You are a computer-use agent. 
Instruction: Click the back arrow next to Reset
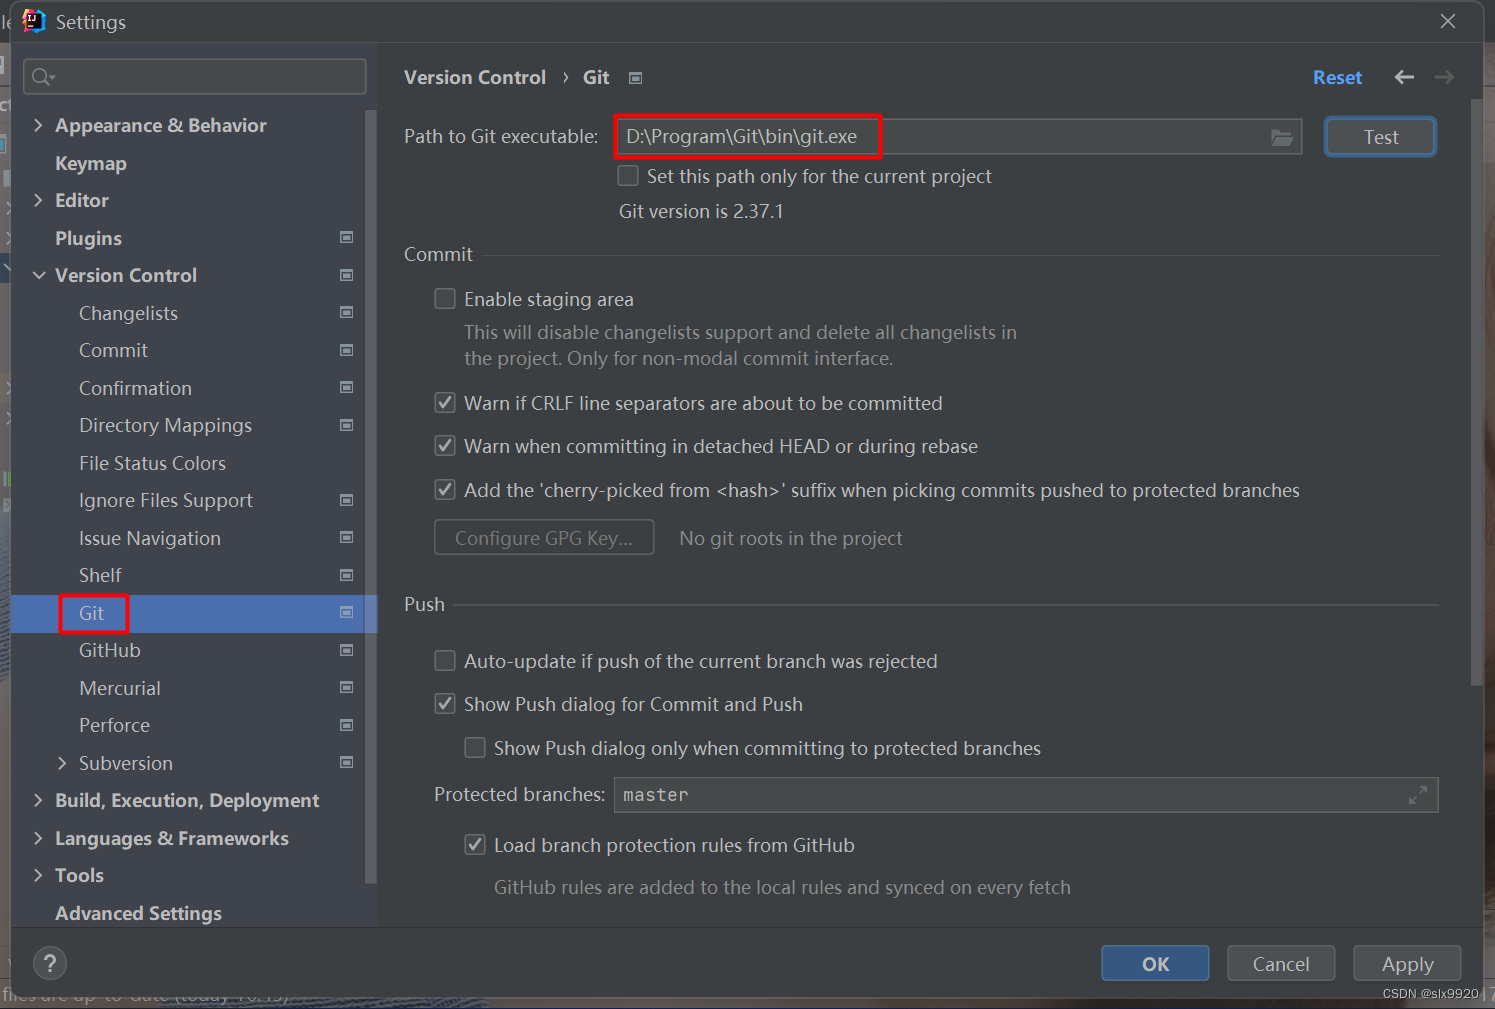(1404, 77)
